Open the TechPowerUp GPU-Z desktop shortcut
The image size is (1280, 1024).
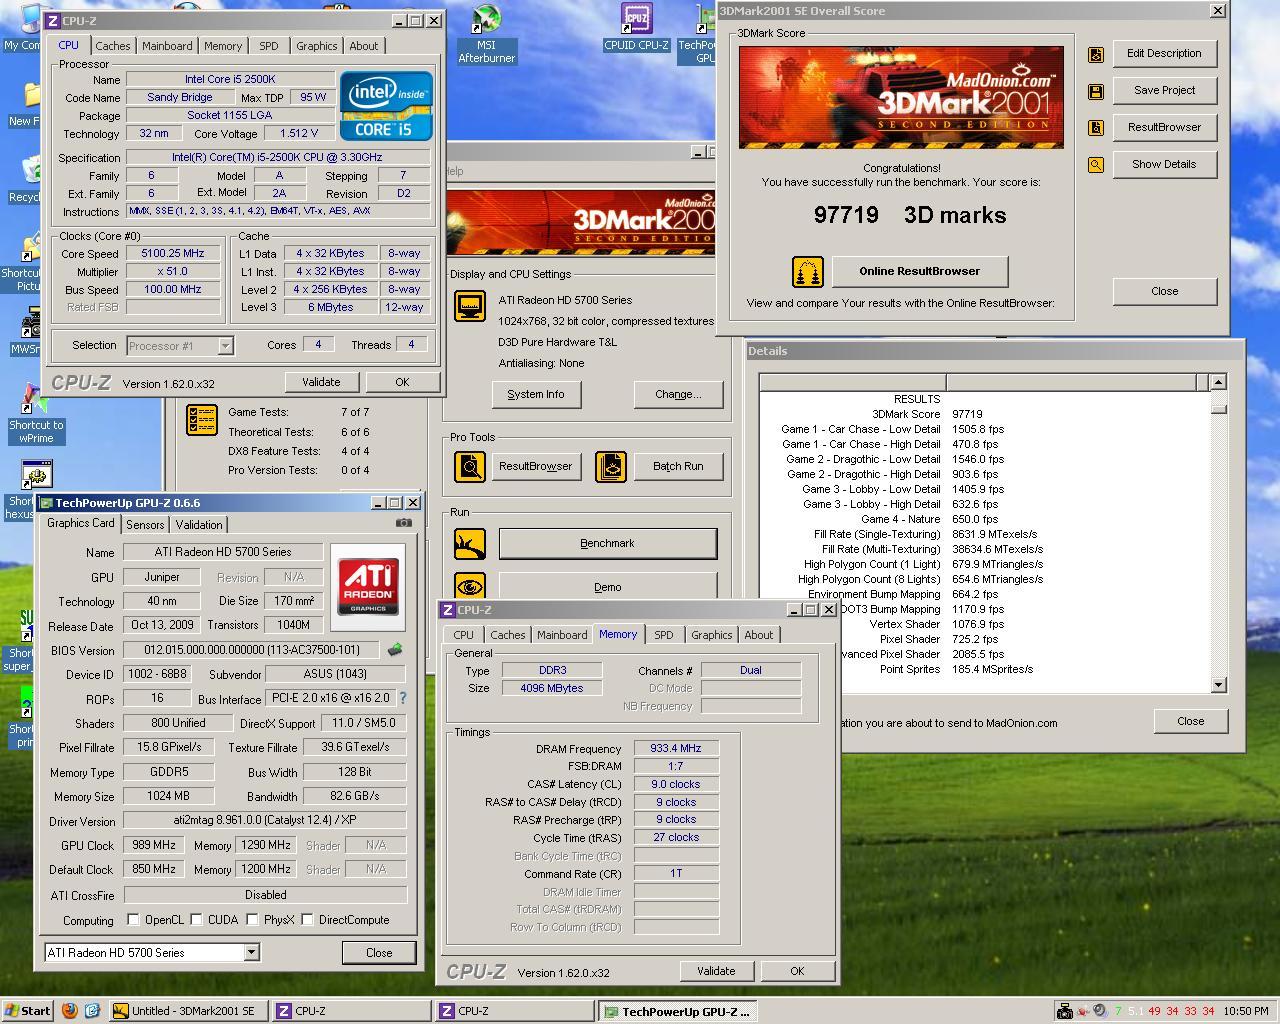click(x=697, y=33)
